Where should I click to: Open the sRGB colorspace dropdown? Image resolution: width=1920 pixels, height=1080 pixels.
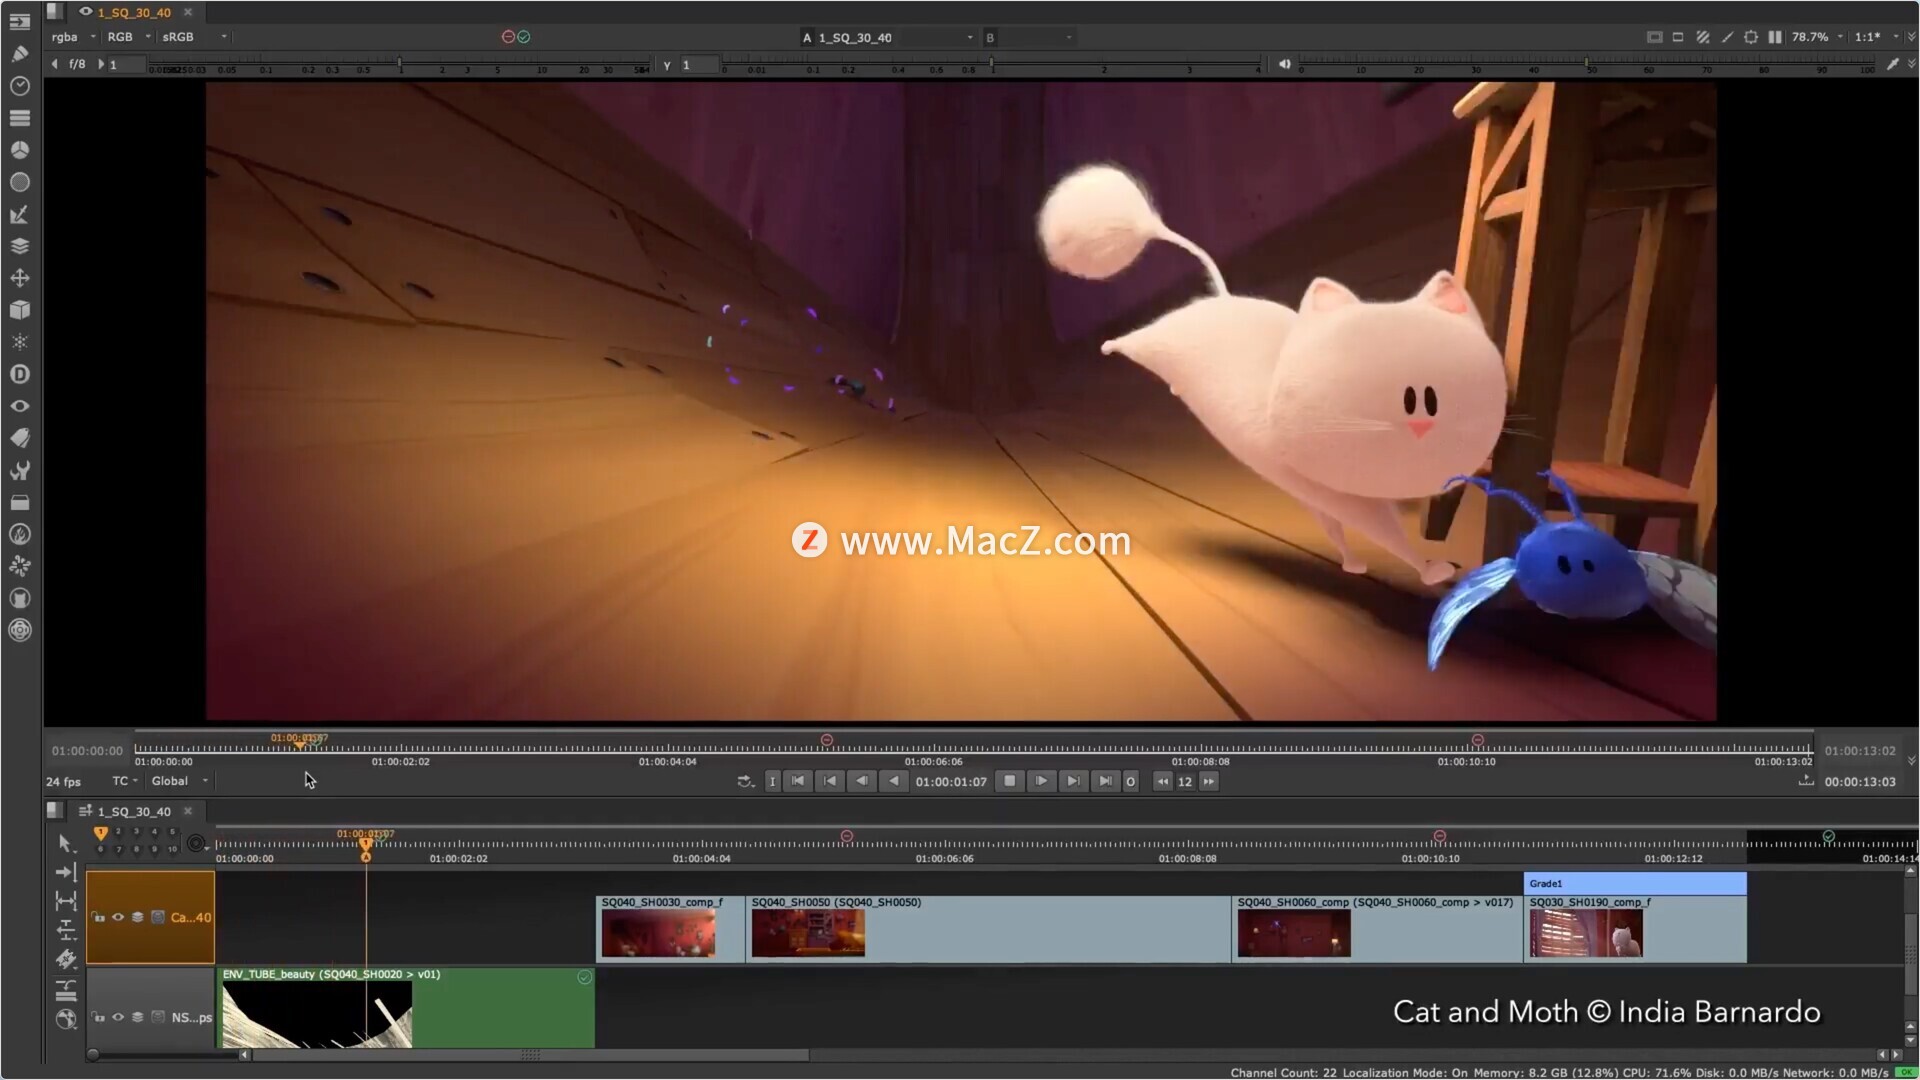pyautogui.click(x=194, y=37)
